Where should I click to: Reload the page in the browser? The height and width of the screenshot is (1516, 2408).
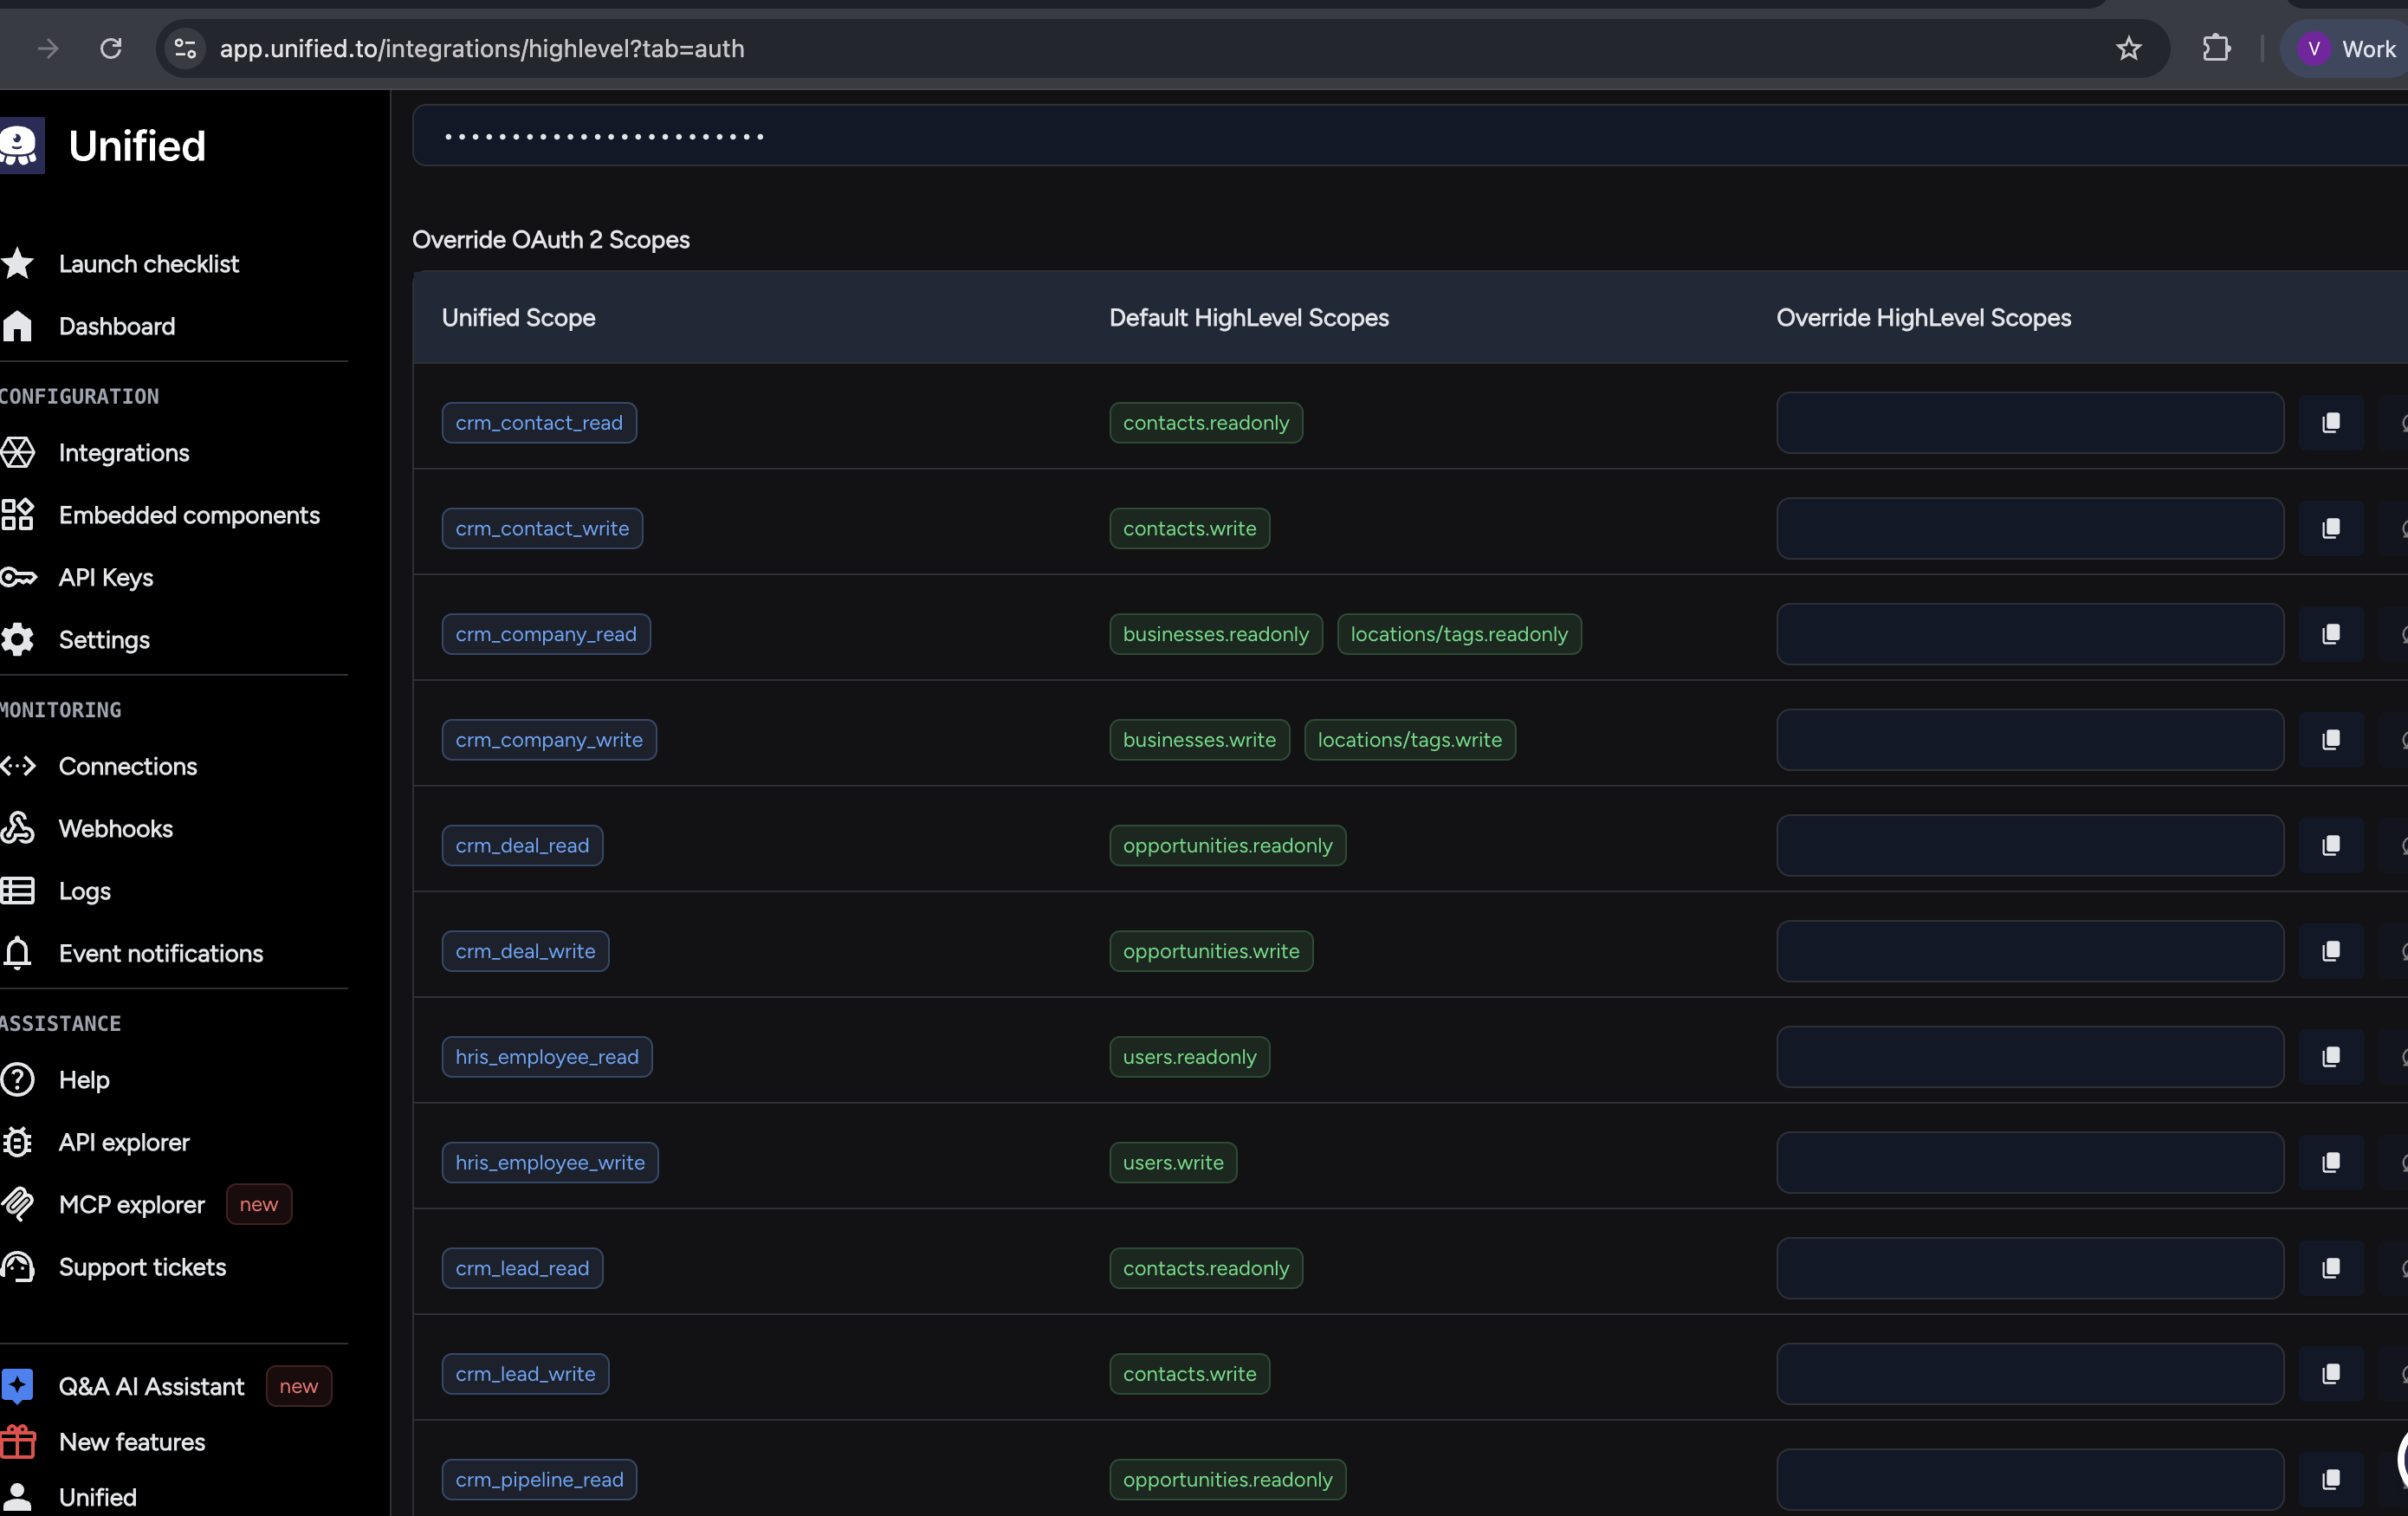[x=111, y=49]
